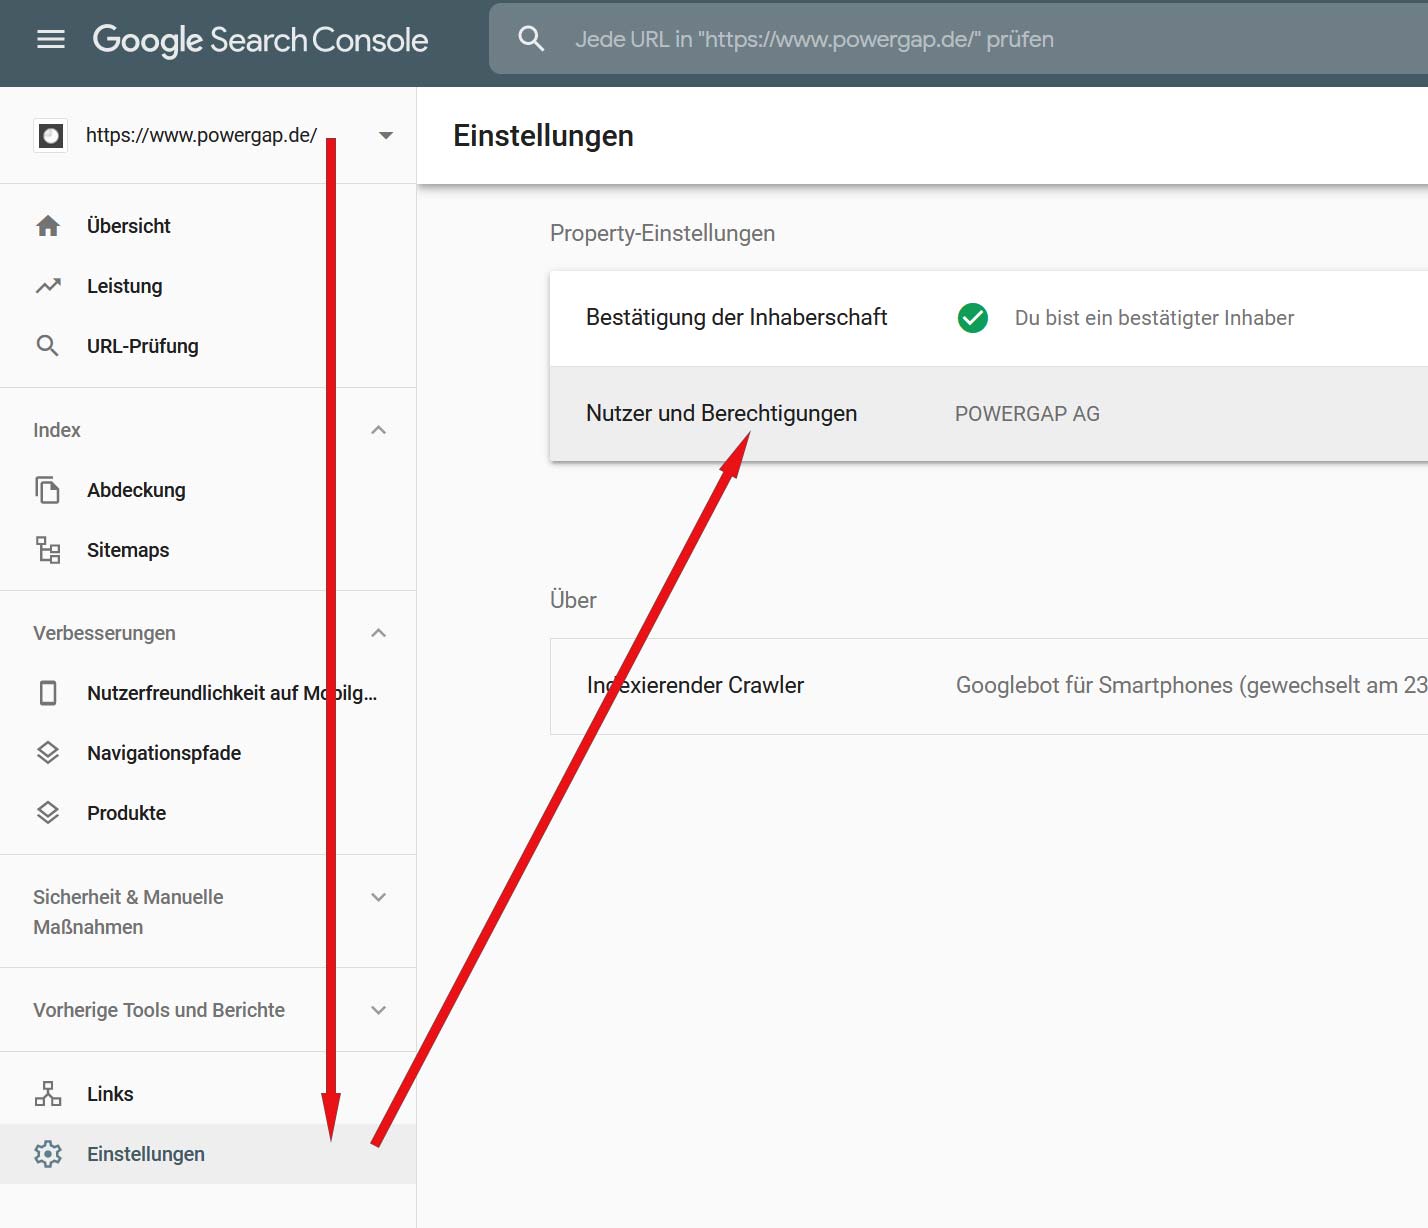Click the mobile usability phone icon
The width and height of the screenshot is (1428, 1228).
coord(48,693)
